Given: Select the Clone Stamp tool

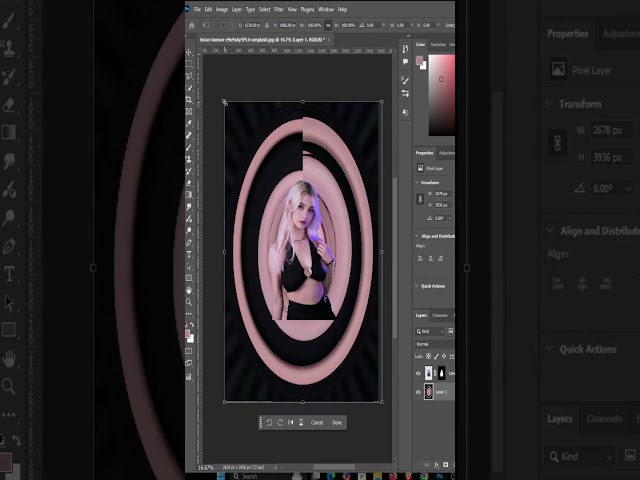Looking at the screenshot, I should 189,159.
